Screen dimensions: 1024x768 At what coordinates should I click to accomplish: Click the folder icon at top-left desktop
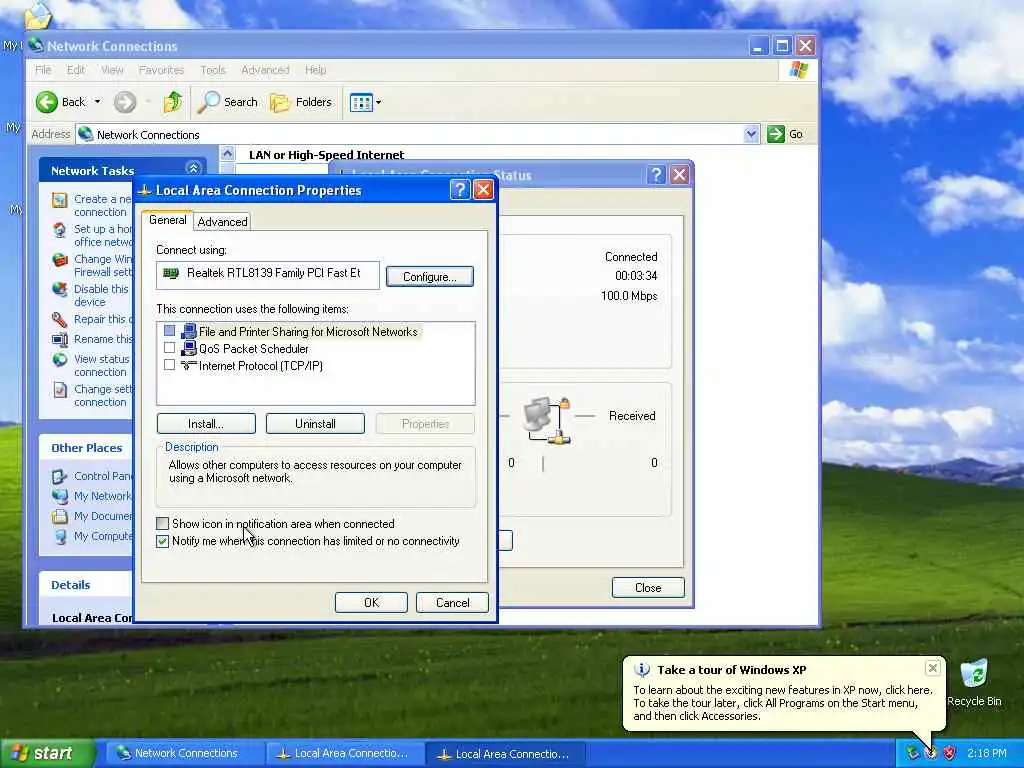[38, 15]
